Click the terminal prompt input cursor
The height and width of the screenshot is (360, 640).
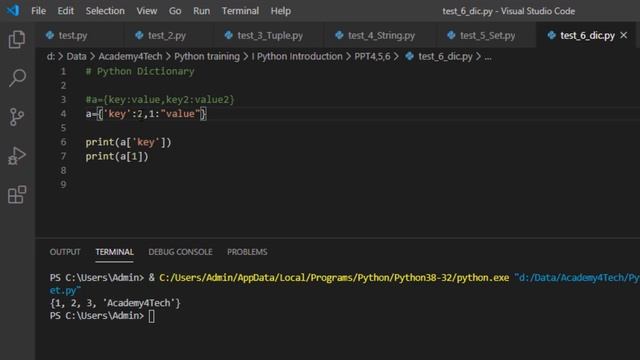pos(151,316)
